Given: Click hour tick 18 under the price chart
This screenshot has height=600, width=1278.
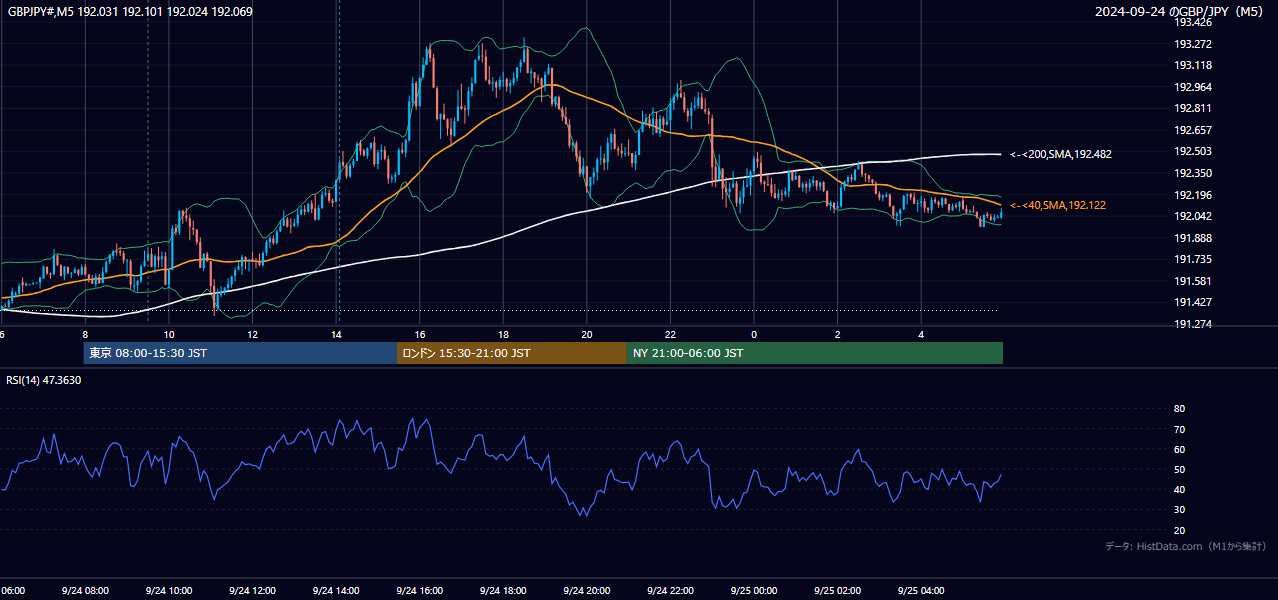Looking at the screenshot, I should click(x=503, y=334).
